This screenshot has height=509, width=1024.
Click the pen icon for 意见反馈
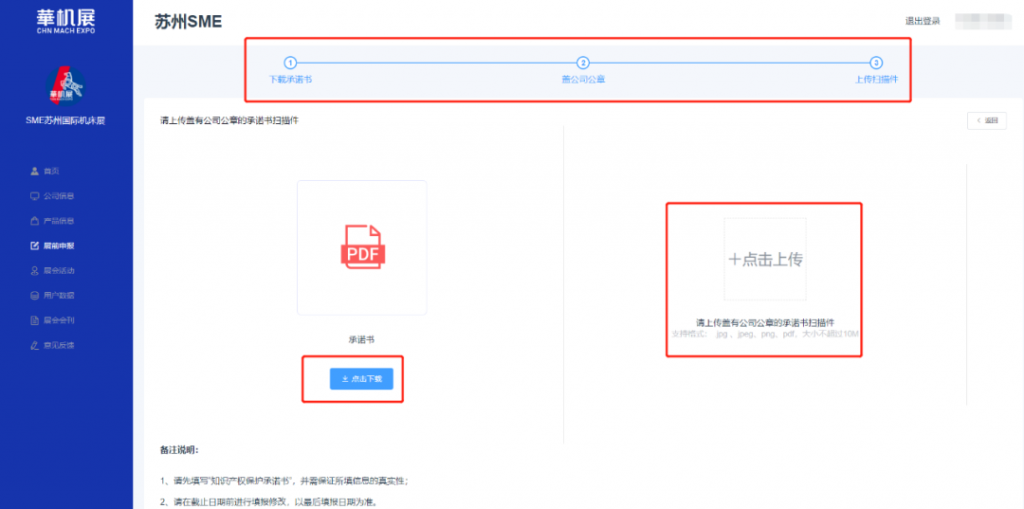point(35,345)
